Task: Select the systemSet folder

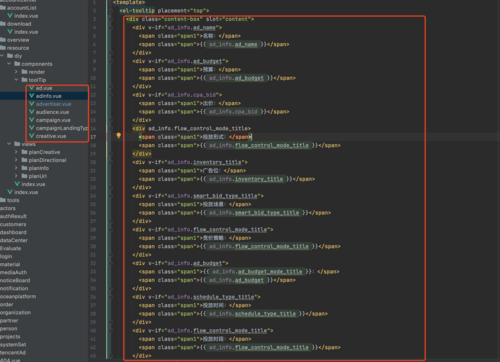Action: [x=13, y=344]
